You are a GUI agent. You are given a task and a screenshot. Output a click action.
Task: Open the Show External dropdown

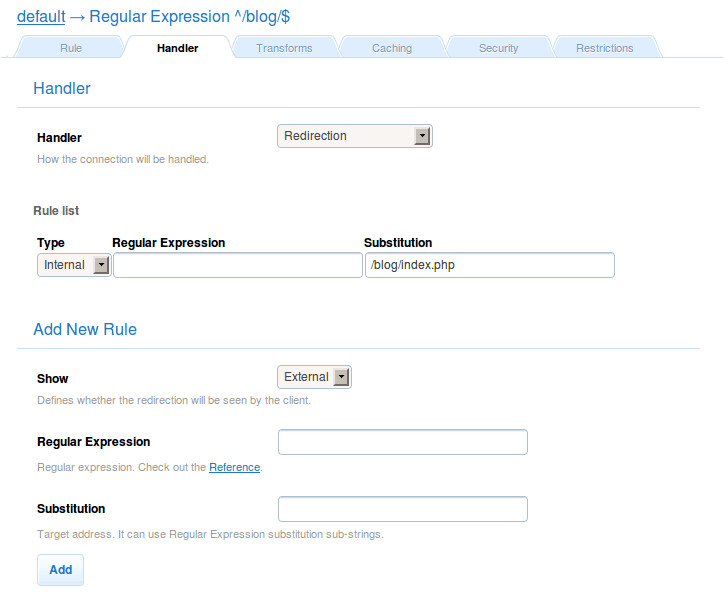pyautogui.click(x=314, y=377)
